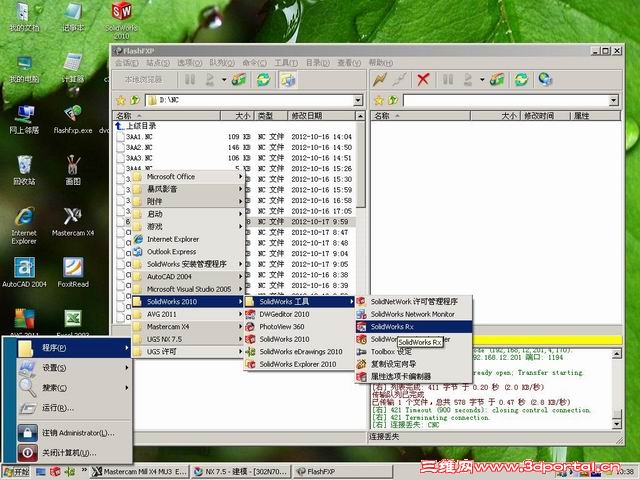Open left pane path dropdown D:\NC
Screen dimensions: 640x480
[x=358, y=100]
